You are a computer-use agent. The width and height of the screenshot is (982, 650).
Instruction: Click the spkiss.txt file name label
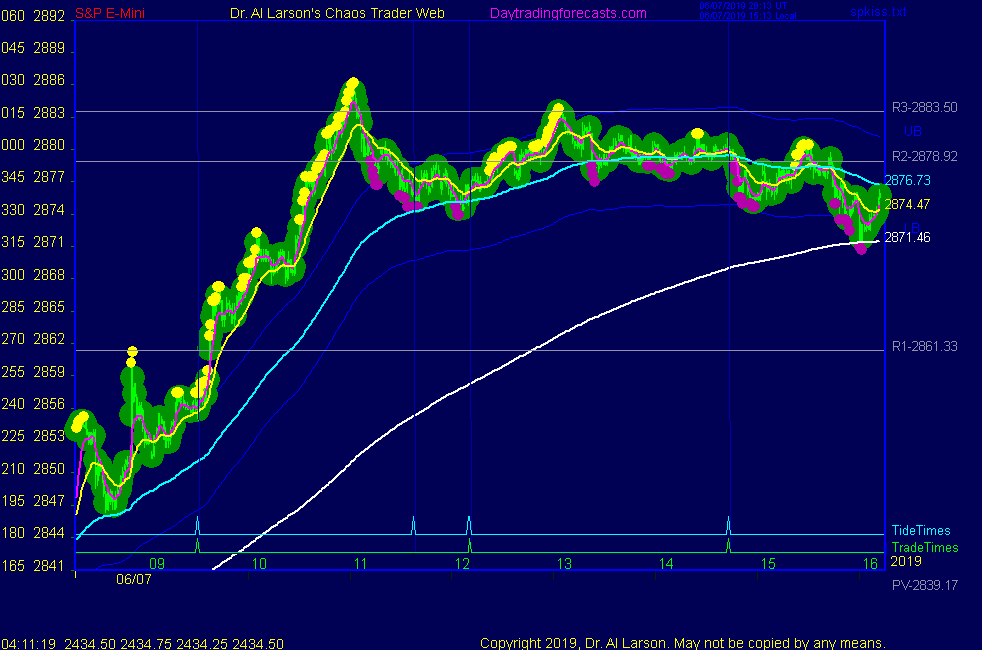pyautogui.click(x=878, y=12)
